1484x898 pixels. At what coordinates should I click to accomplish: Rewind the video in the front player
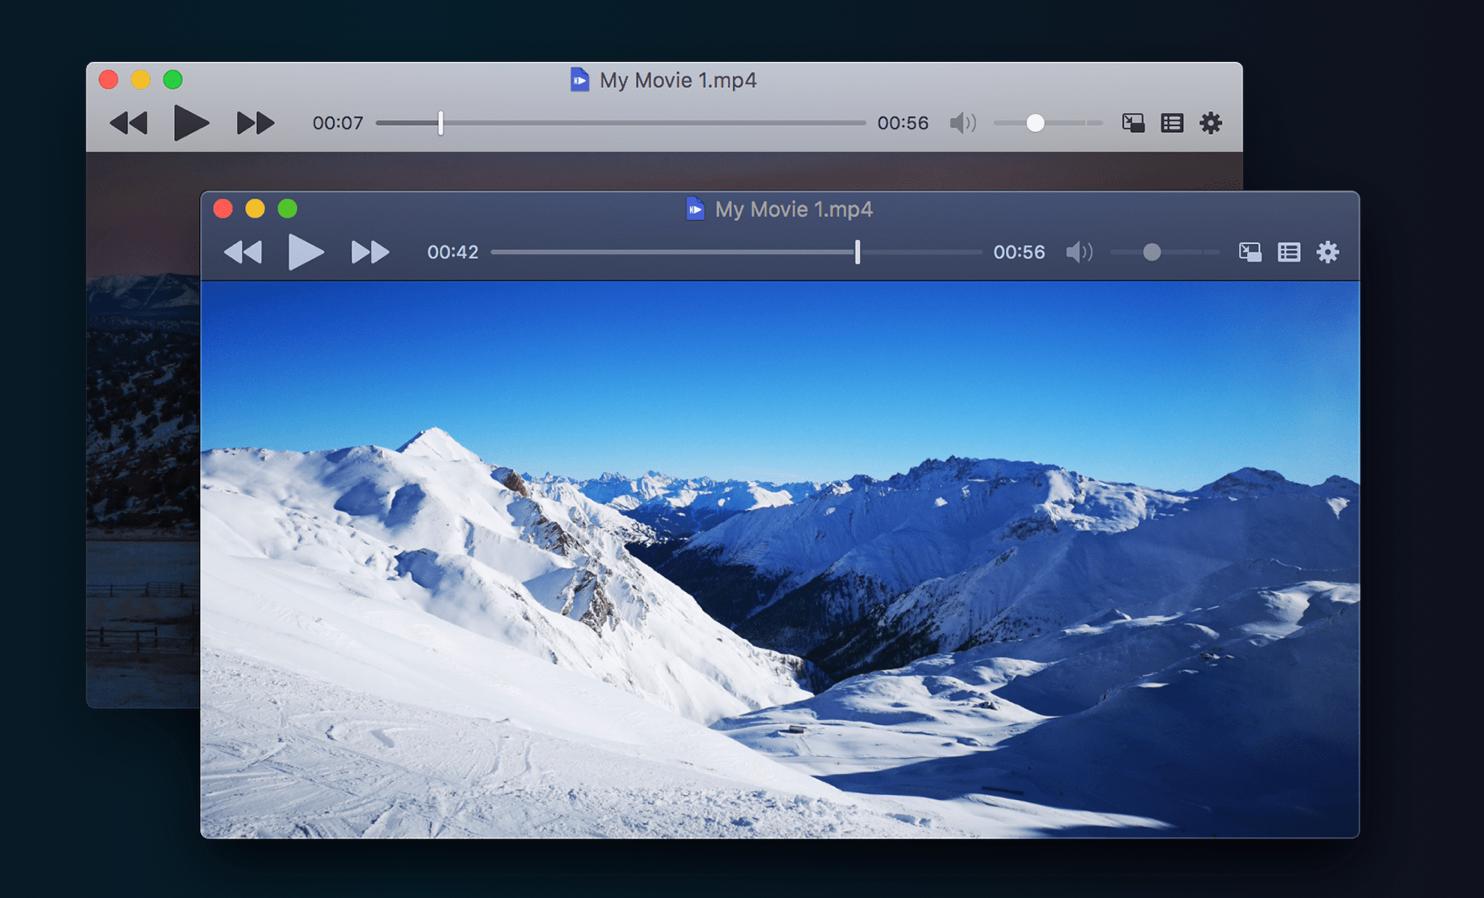click(x=243, y=252)
